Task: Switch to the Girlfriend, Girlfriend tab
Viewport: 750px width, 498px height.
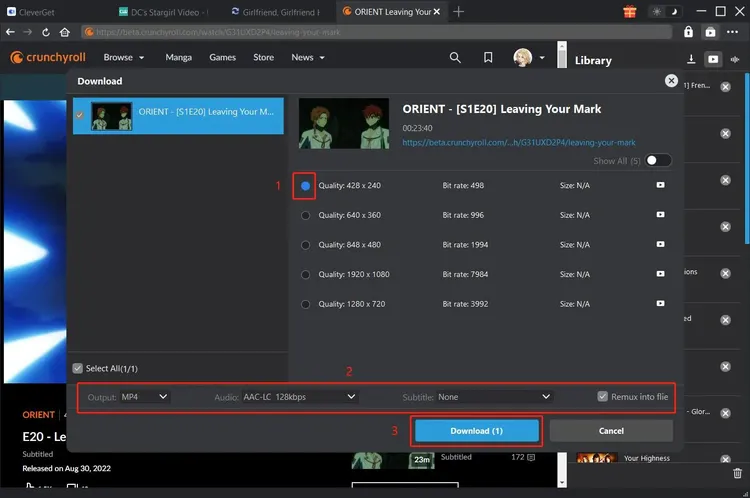Action: [279, 12]
